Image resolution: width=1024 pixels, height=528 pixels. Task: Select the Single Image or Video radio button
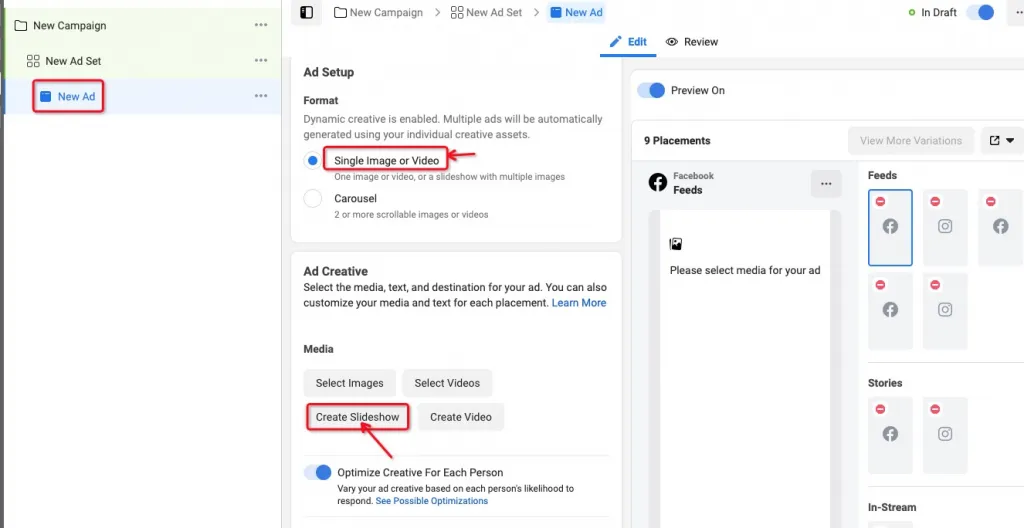[x=313, y=160]
